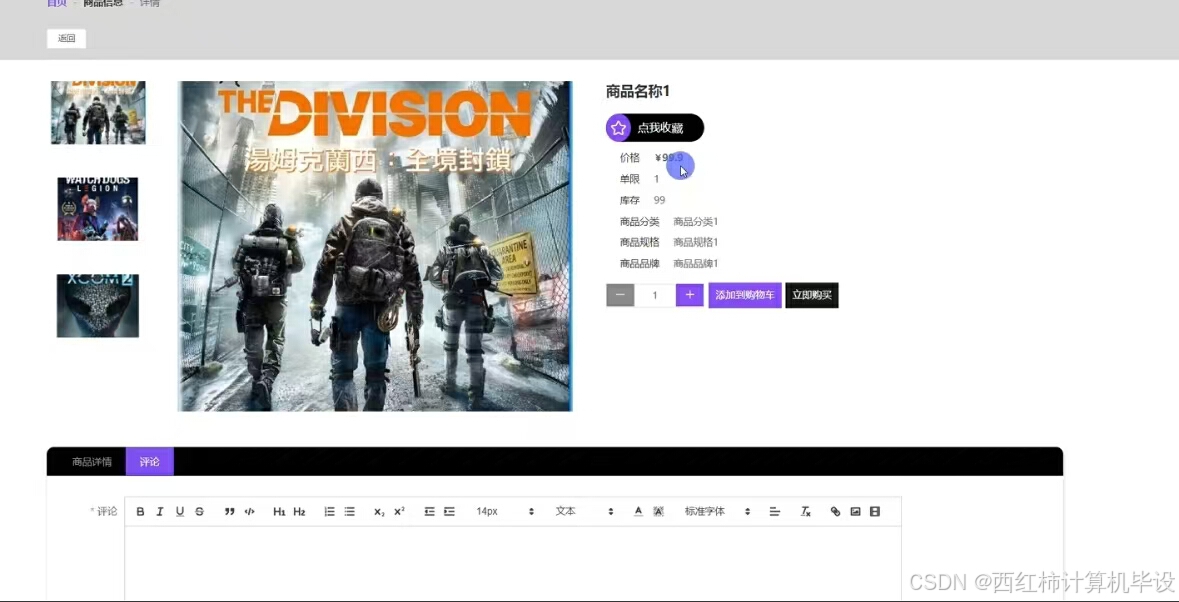This screenshot has height=602, width=1179.
Task: Insert a hyperlink in the comment
Action: (x=835, y=512)
